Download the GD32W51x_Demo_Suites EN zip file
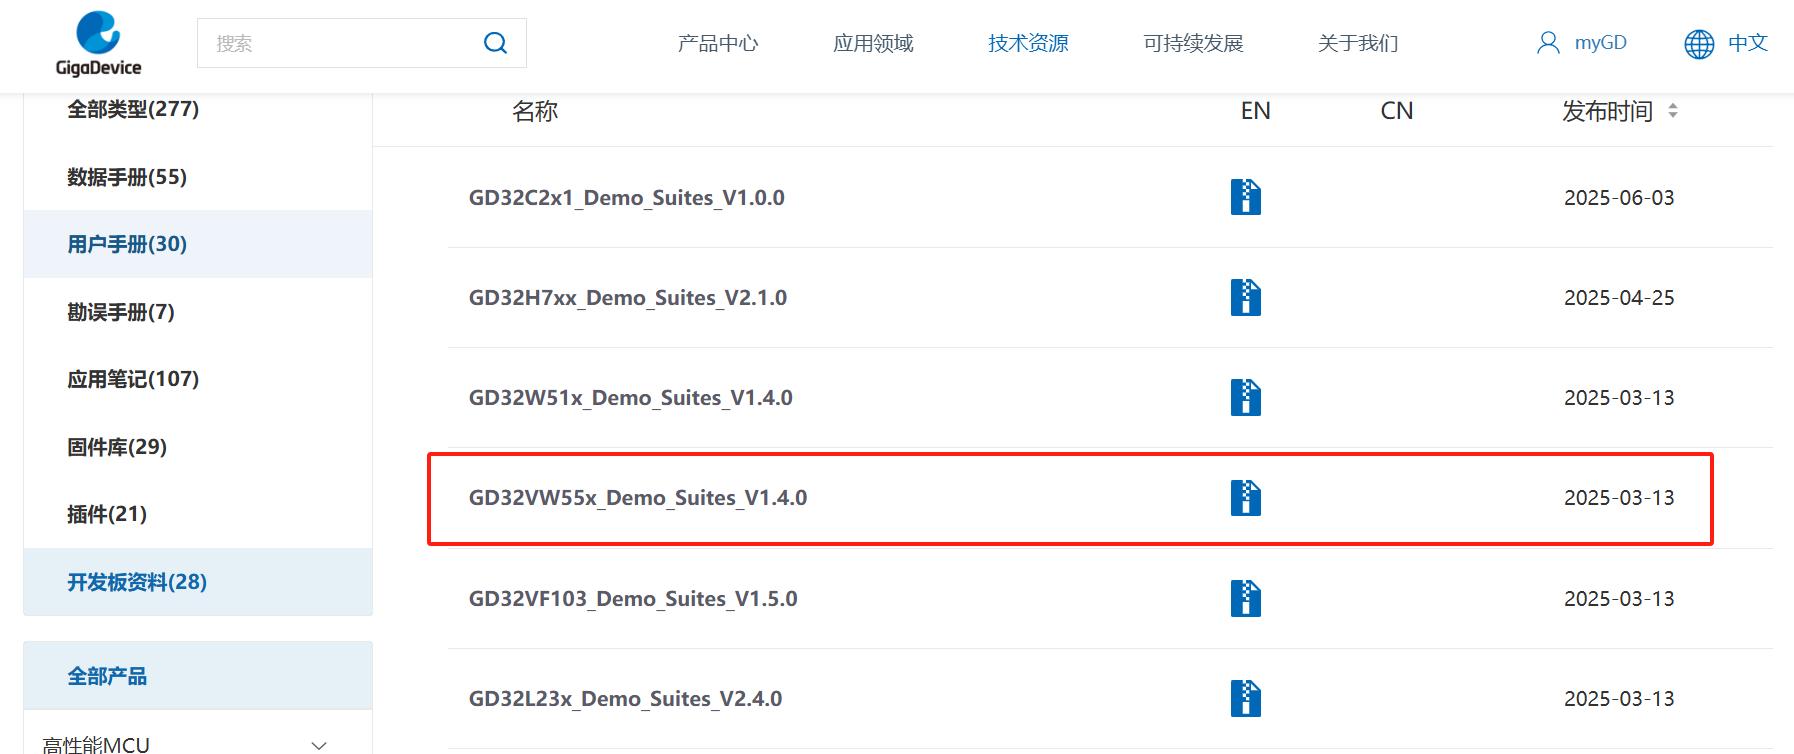The image size is (1794, 754). coord(1246,397)
